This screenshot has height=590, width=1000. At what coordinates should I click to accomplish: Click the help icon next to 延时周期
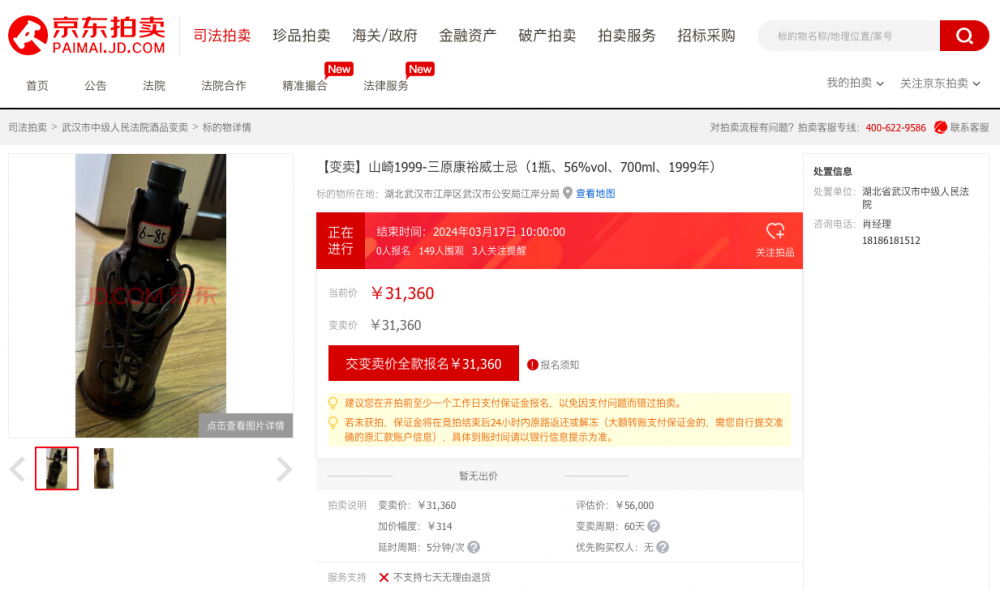[x=474, y=547]
